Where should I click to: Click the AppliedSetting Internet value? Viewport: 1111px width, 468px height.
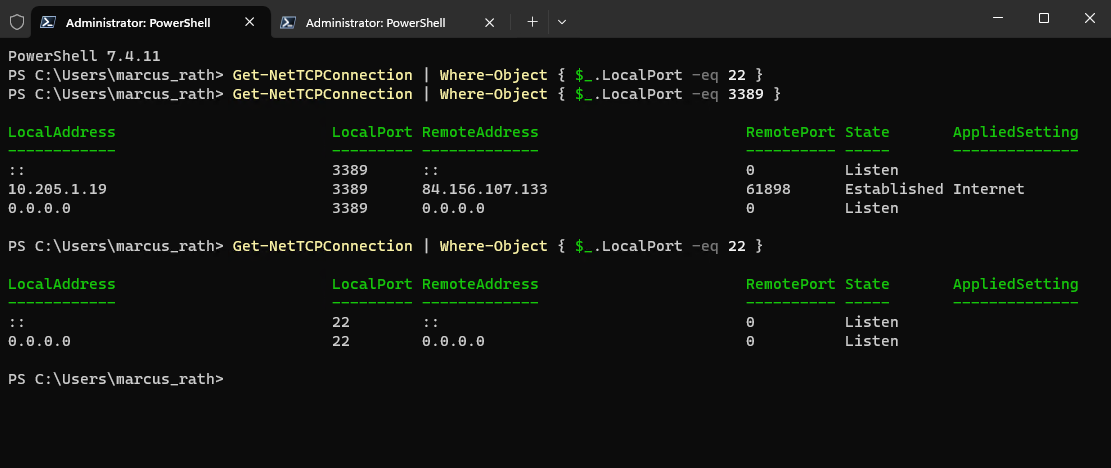click(x=988, y=189)
